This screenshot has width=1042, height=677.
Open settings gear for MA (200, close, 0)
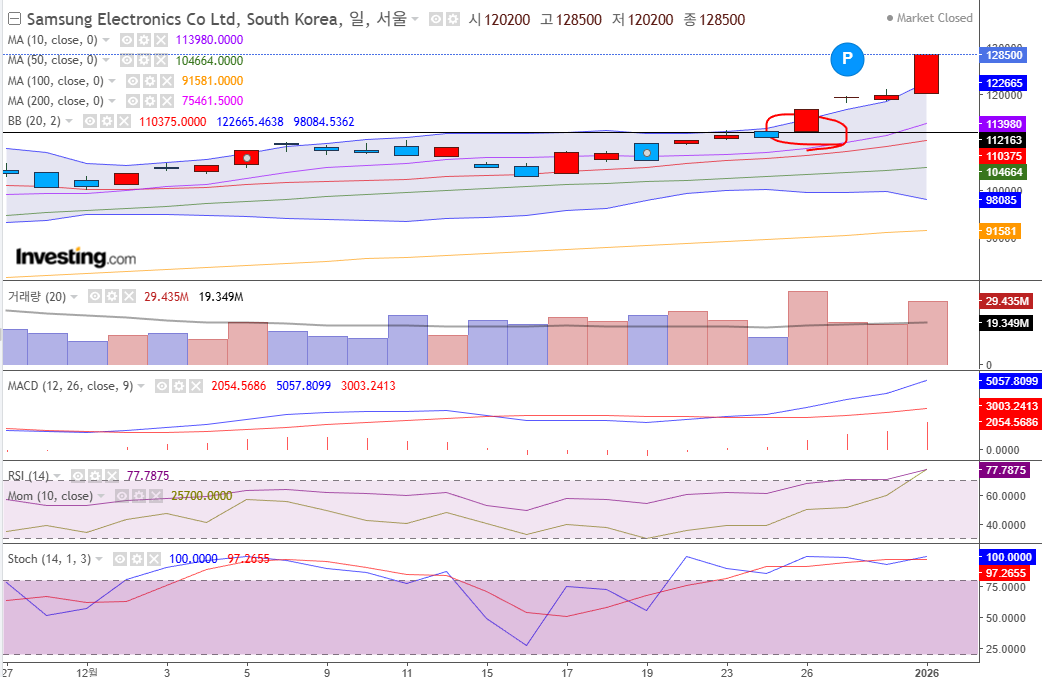(150, 101)
